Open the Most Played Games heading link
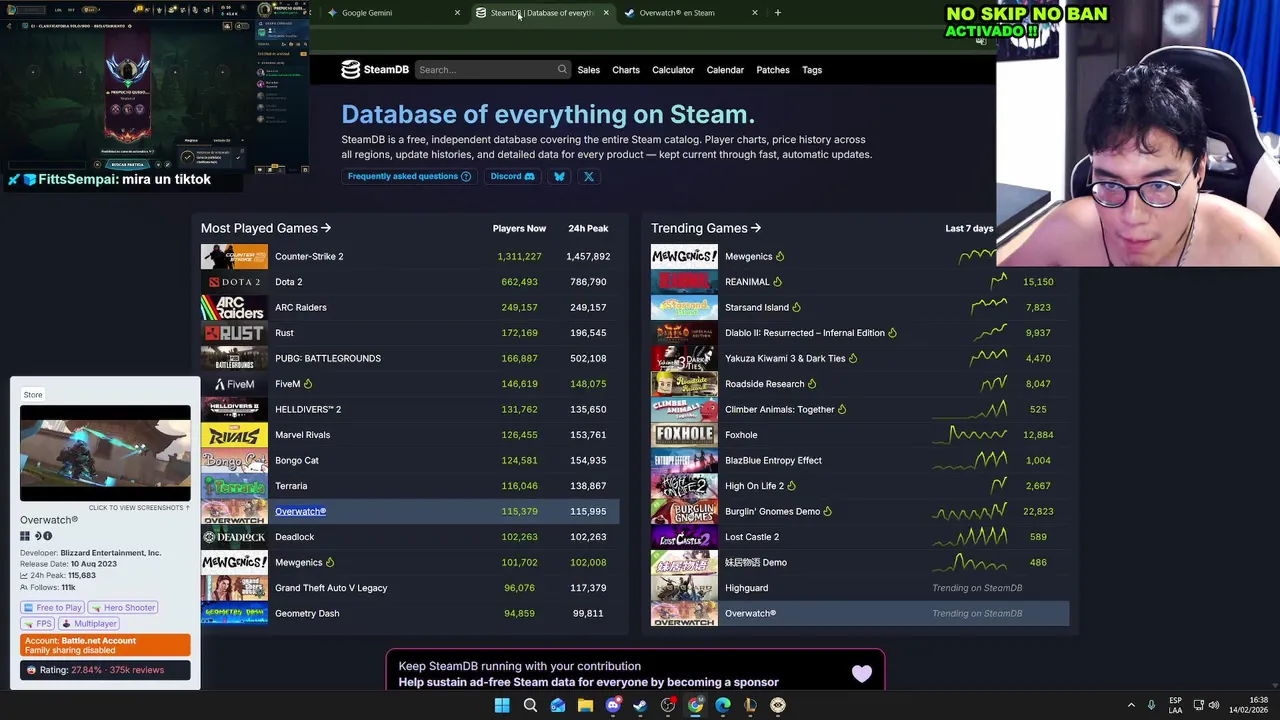Viewport: 1280px width, 720px height. point(266,228)
